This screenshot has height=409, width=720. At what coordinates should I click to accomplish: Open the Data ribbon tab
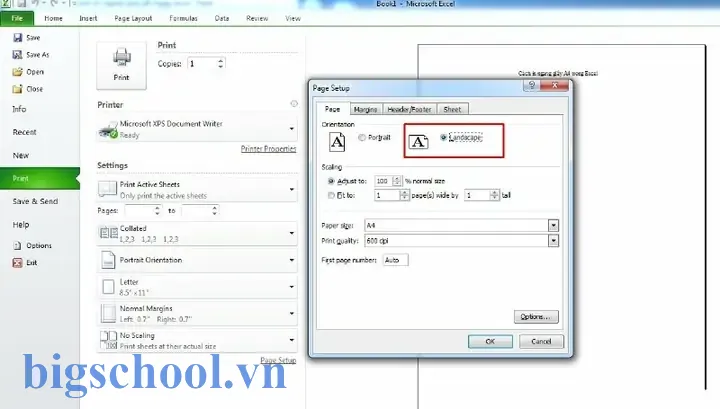point(222,18)
